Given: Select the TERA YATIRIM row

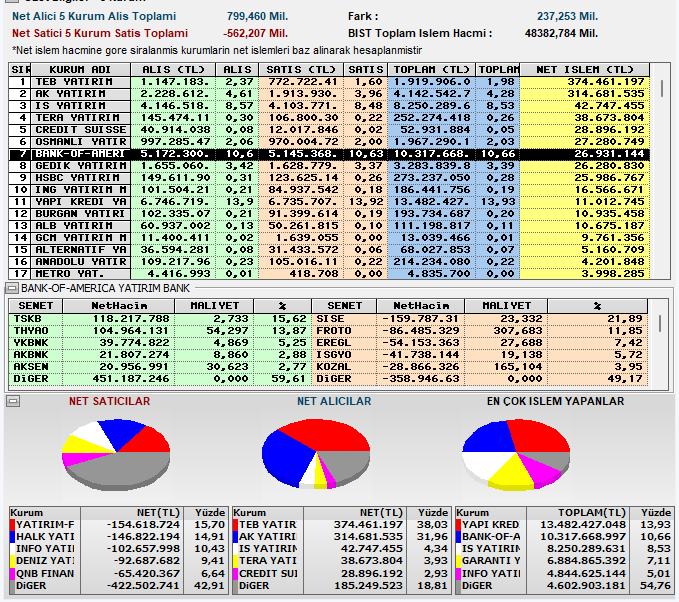Looking at the screenshot, I should coord(329,118).
